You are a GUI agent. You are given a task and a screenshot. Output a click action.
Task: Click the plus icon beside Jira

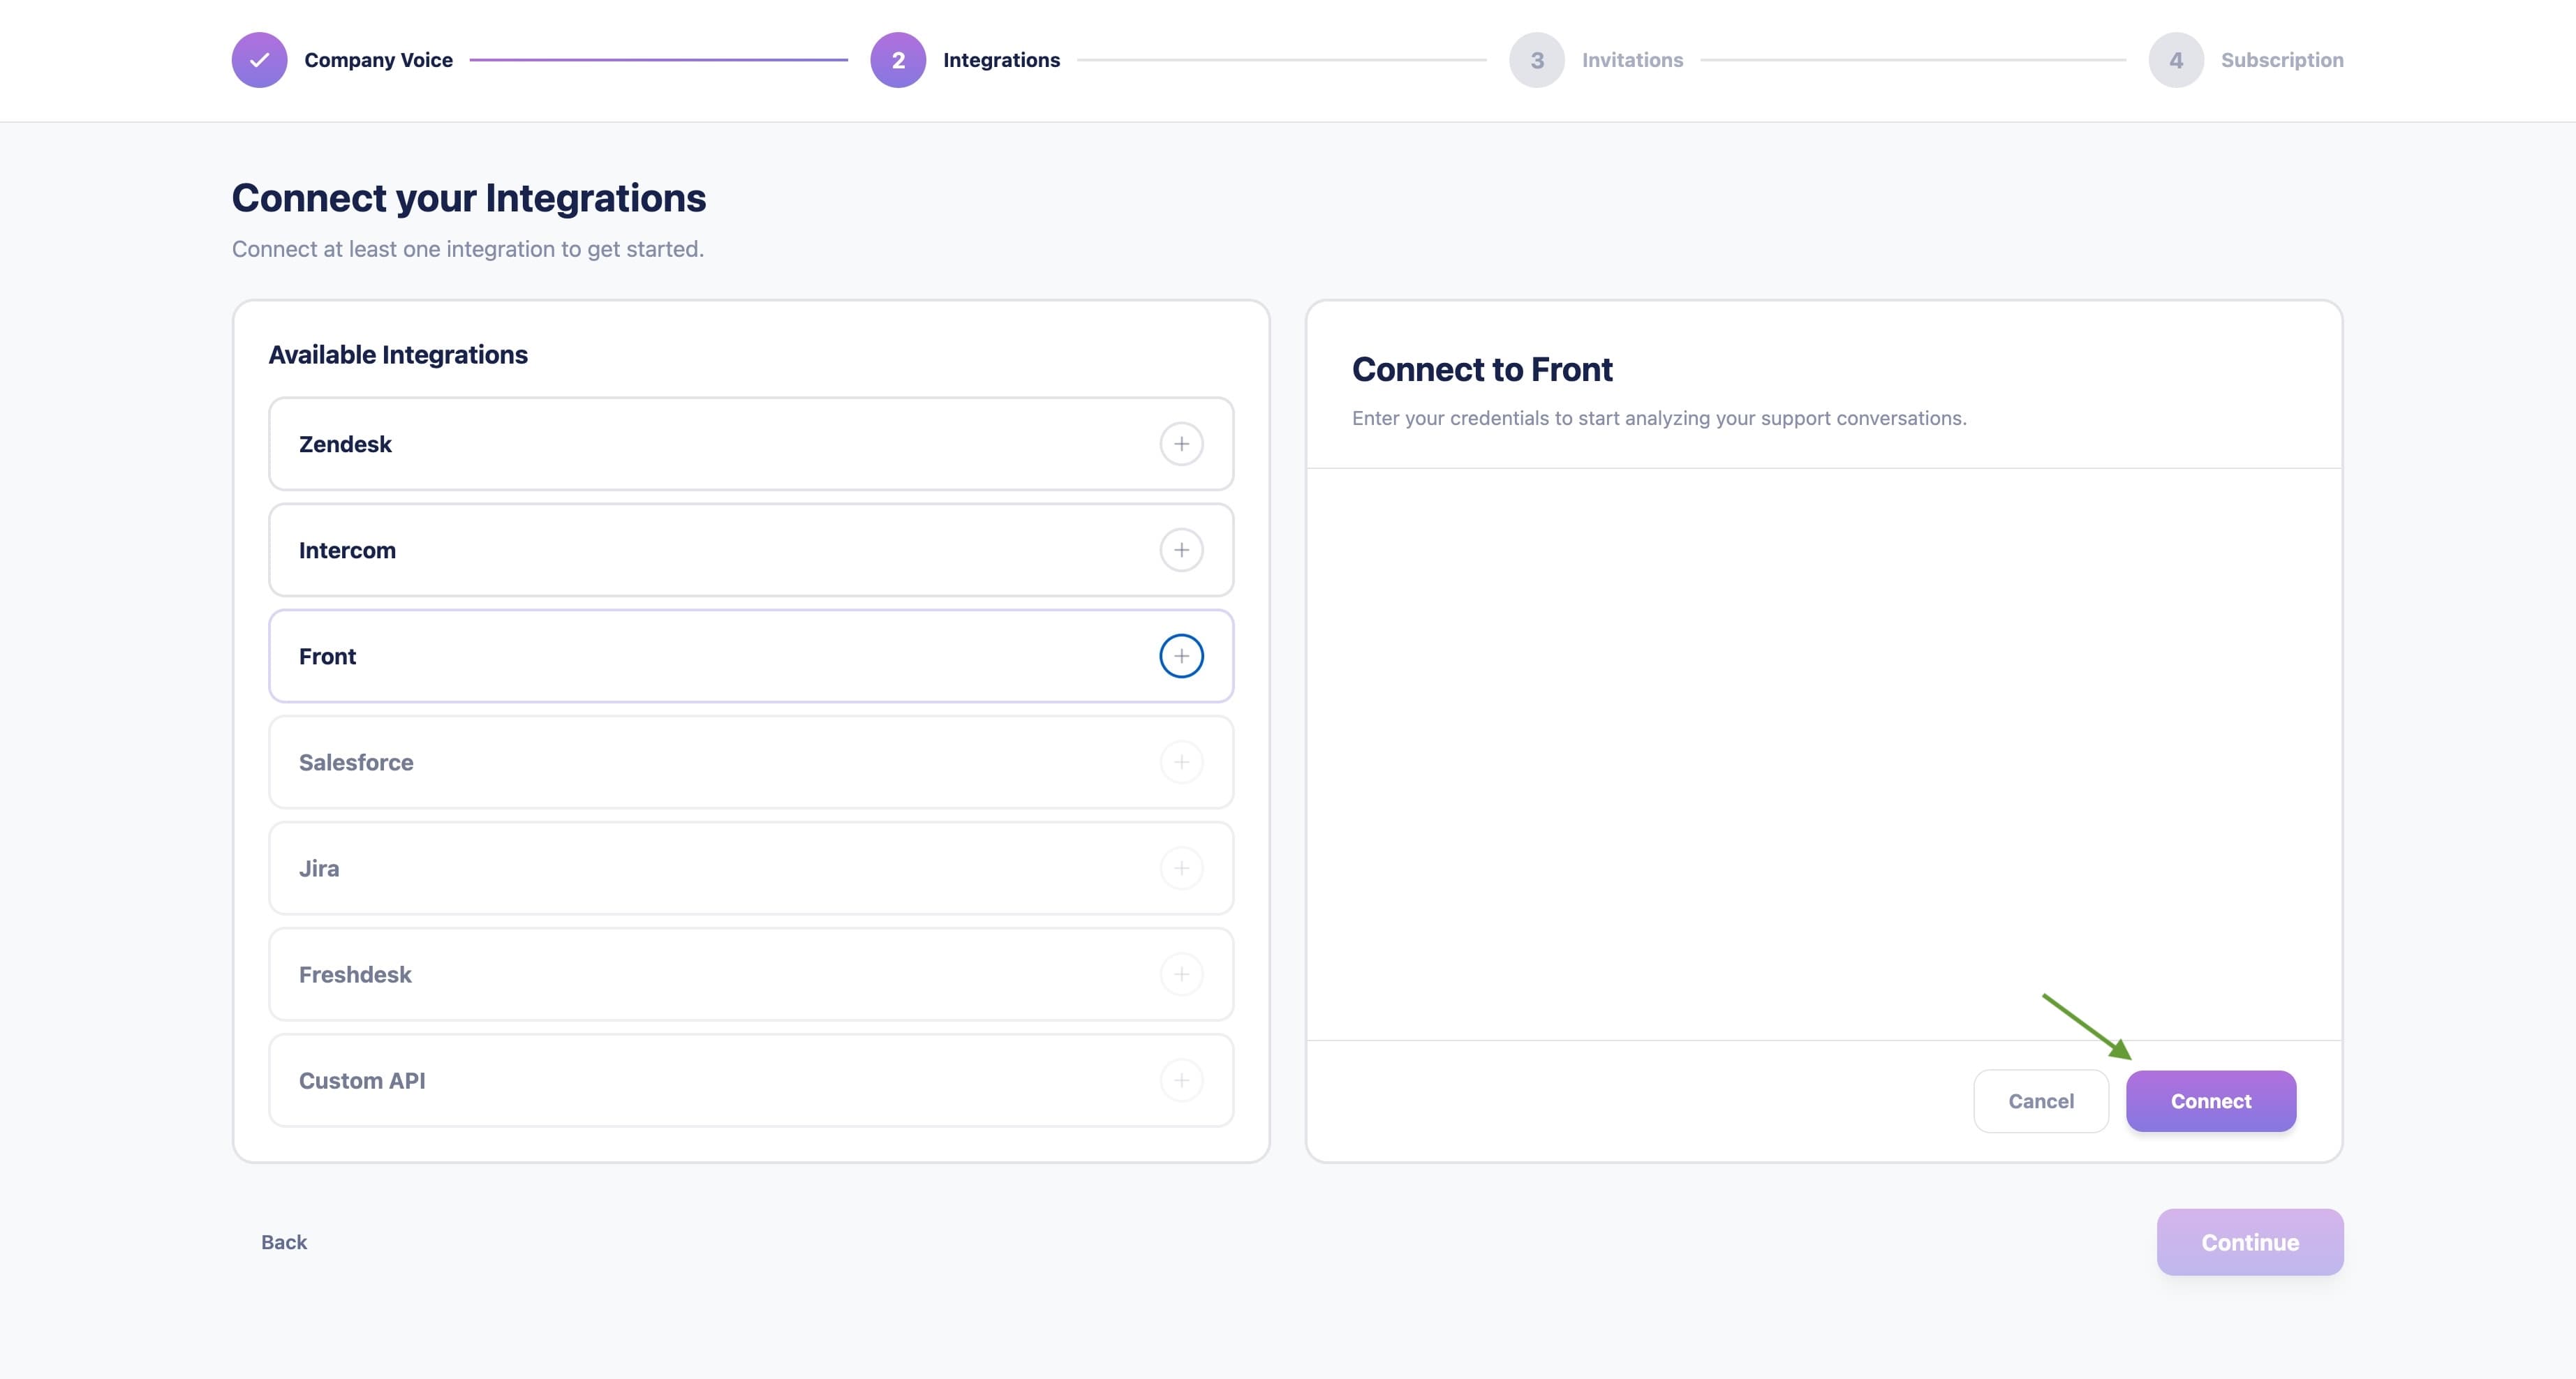pos(1183,868)
